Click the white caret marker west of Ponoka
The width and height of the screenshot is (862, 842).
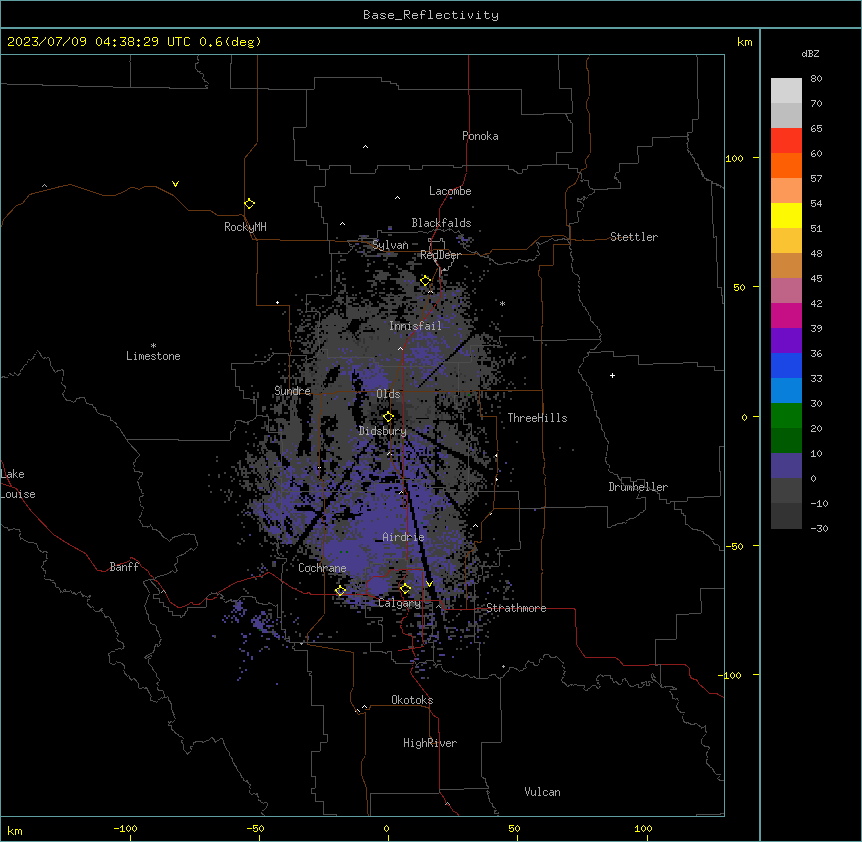(366, 147)
